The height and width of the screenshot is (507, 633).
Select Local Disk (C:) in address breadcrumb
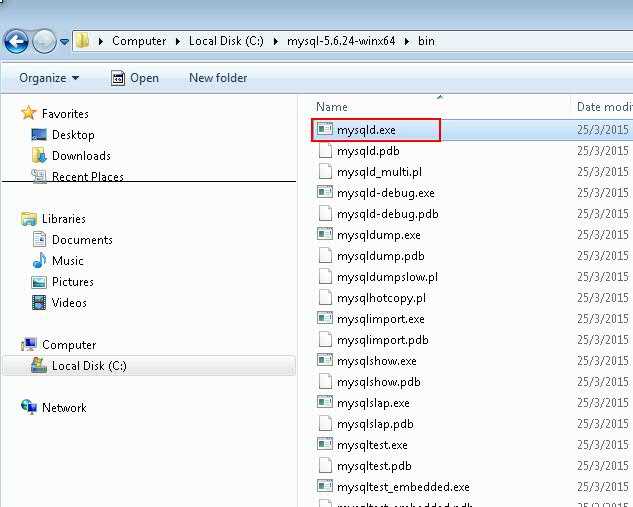pyautogui.click(x=226, y=41)
